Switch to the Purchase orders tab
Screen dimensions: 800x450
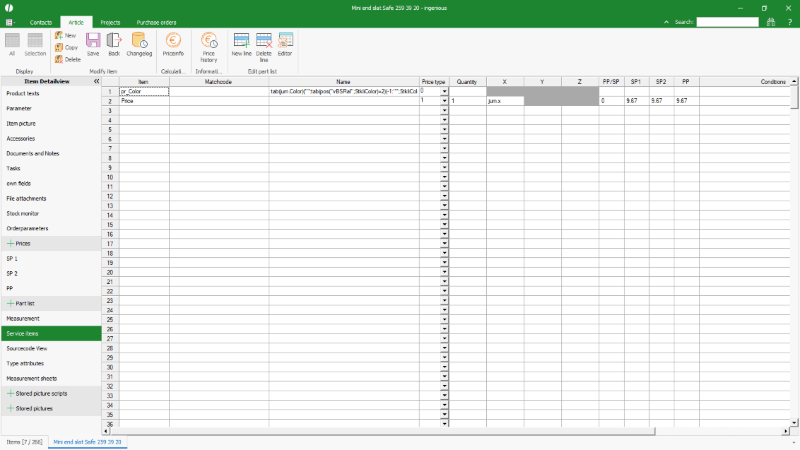[156, 22]
